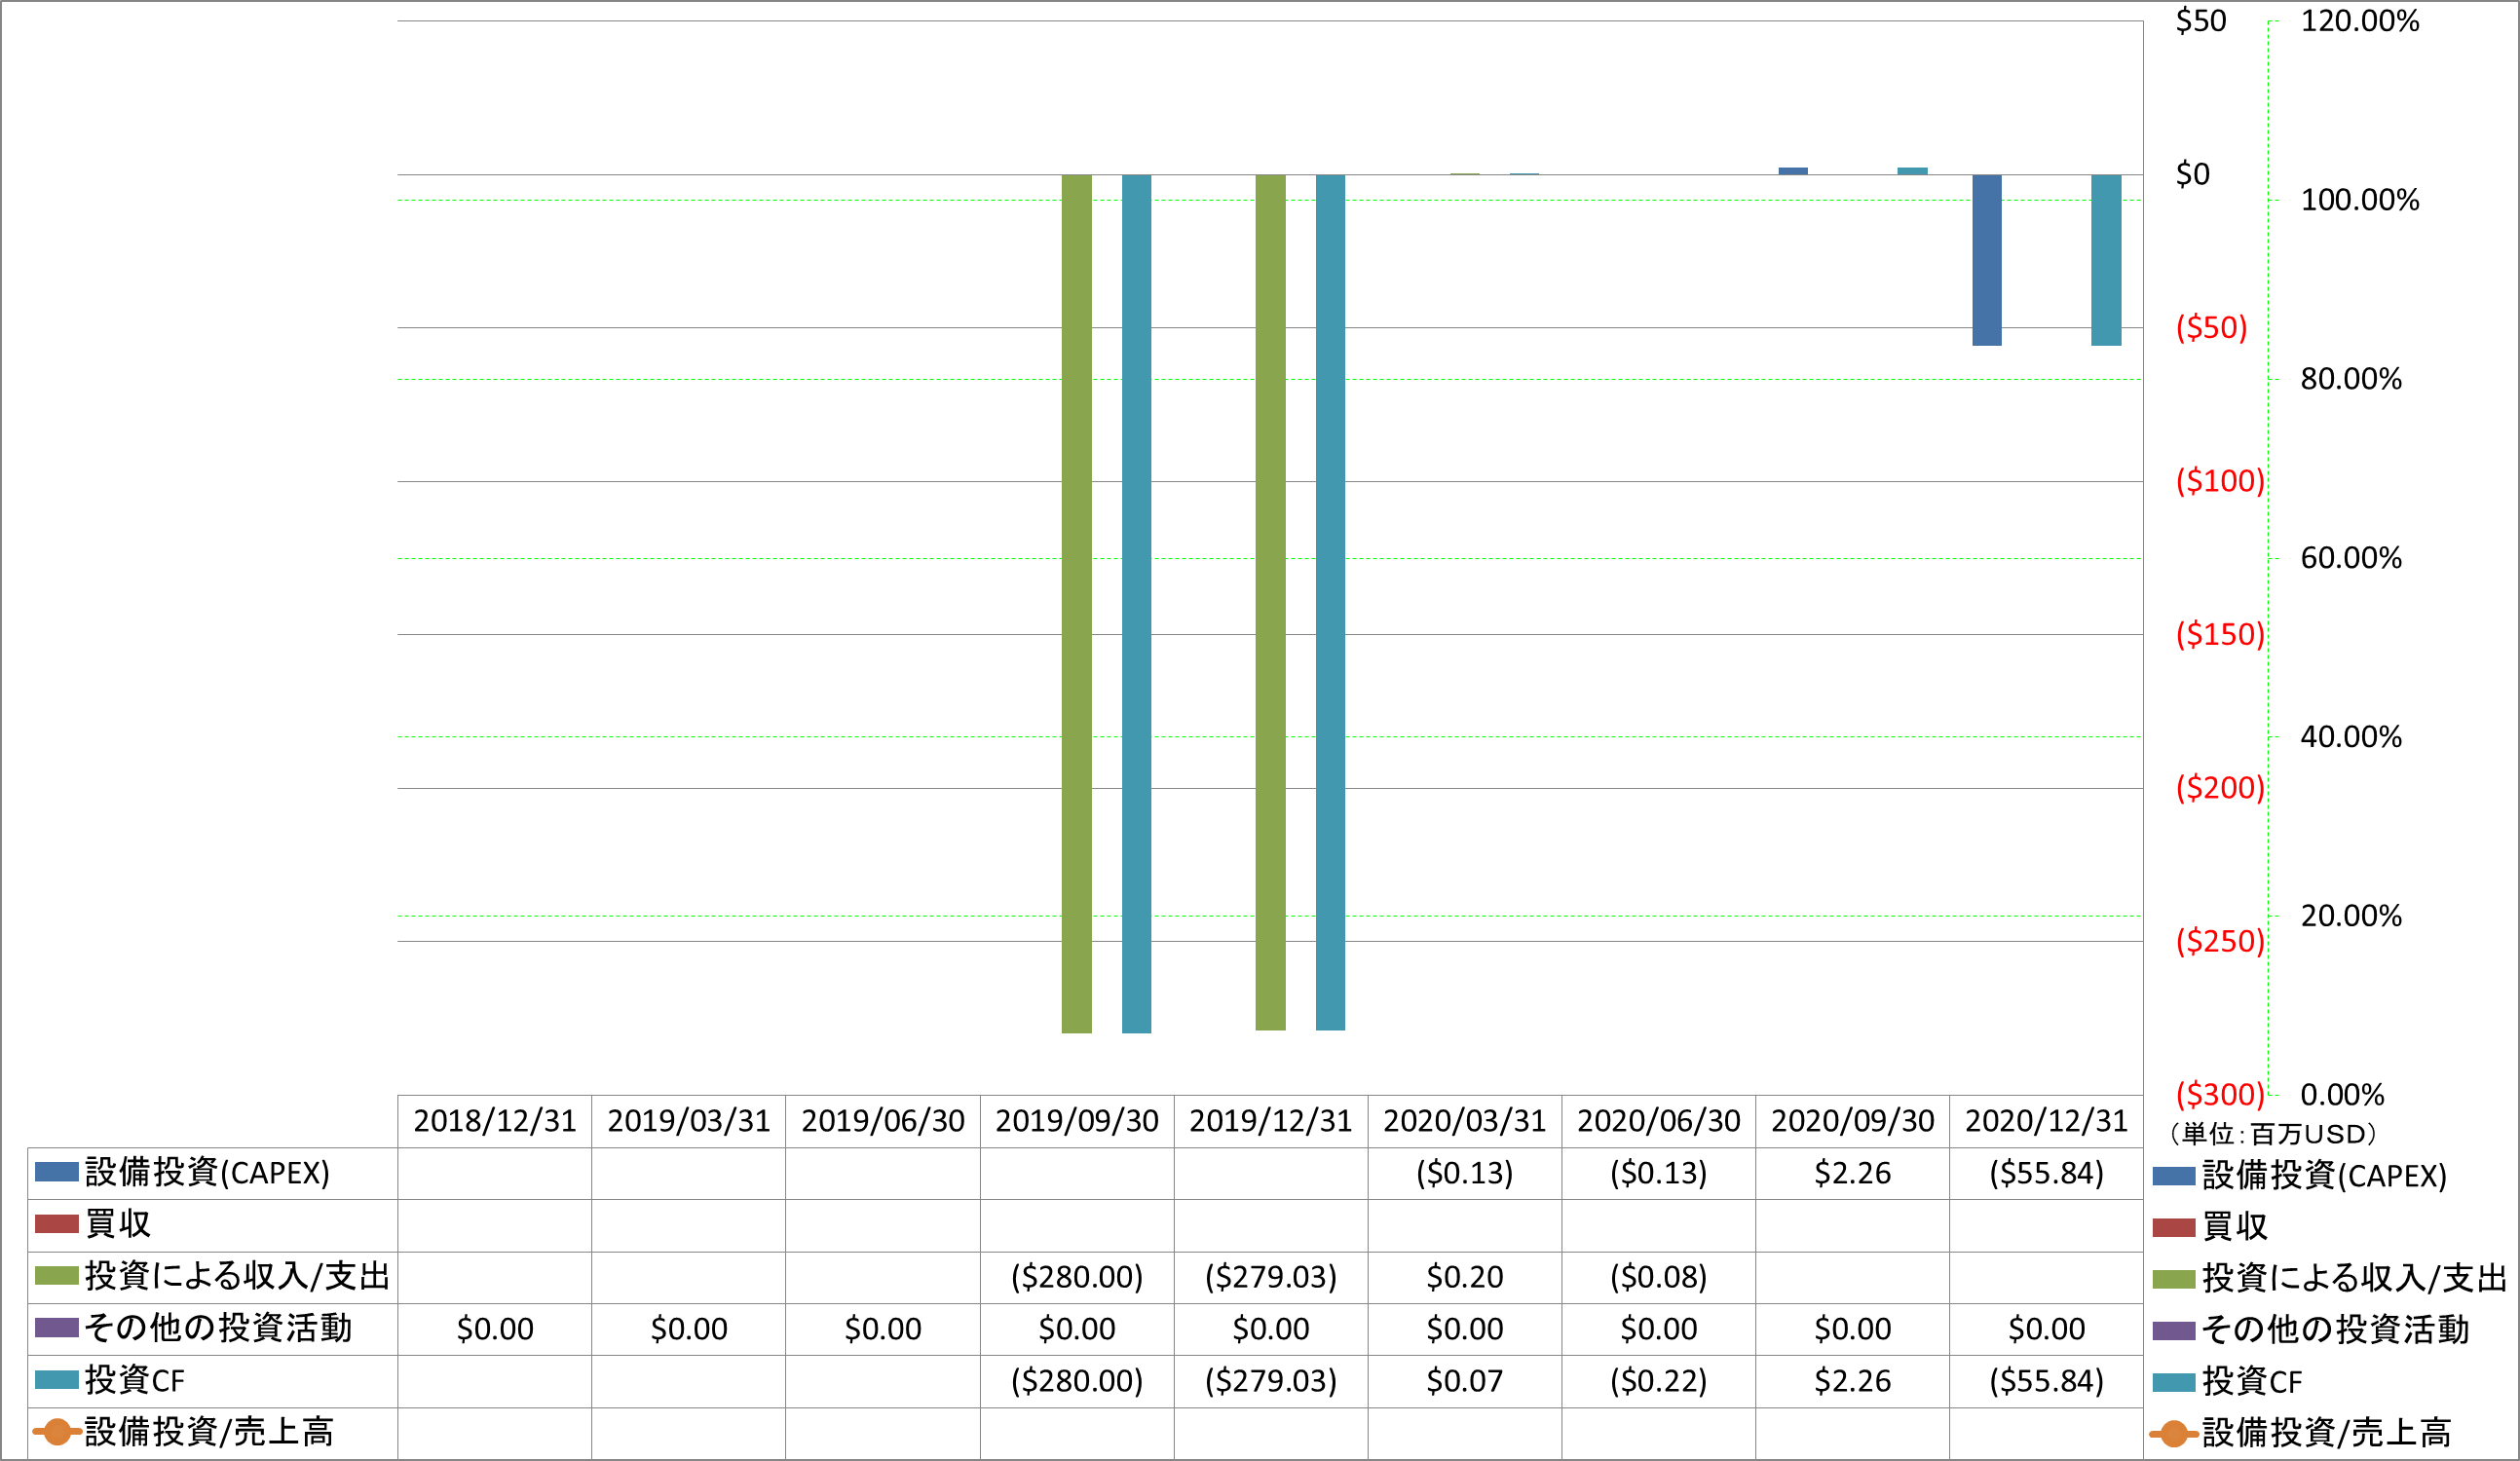
Task: Click the 投資CF ($55.84) cell under 2020/12/31
Action: click(2047, 1381)
